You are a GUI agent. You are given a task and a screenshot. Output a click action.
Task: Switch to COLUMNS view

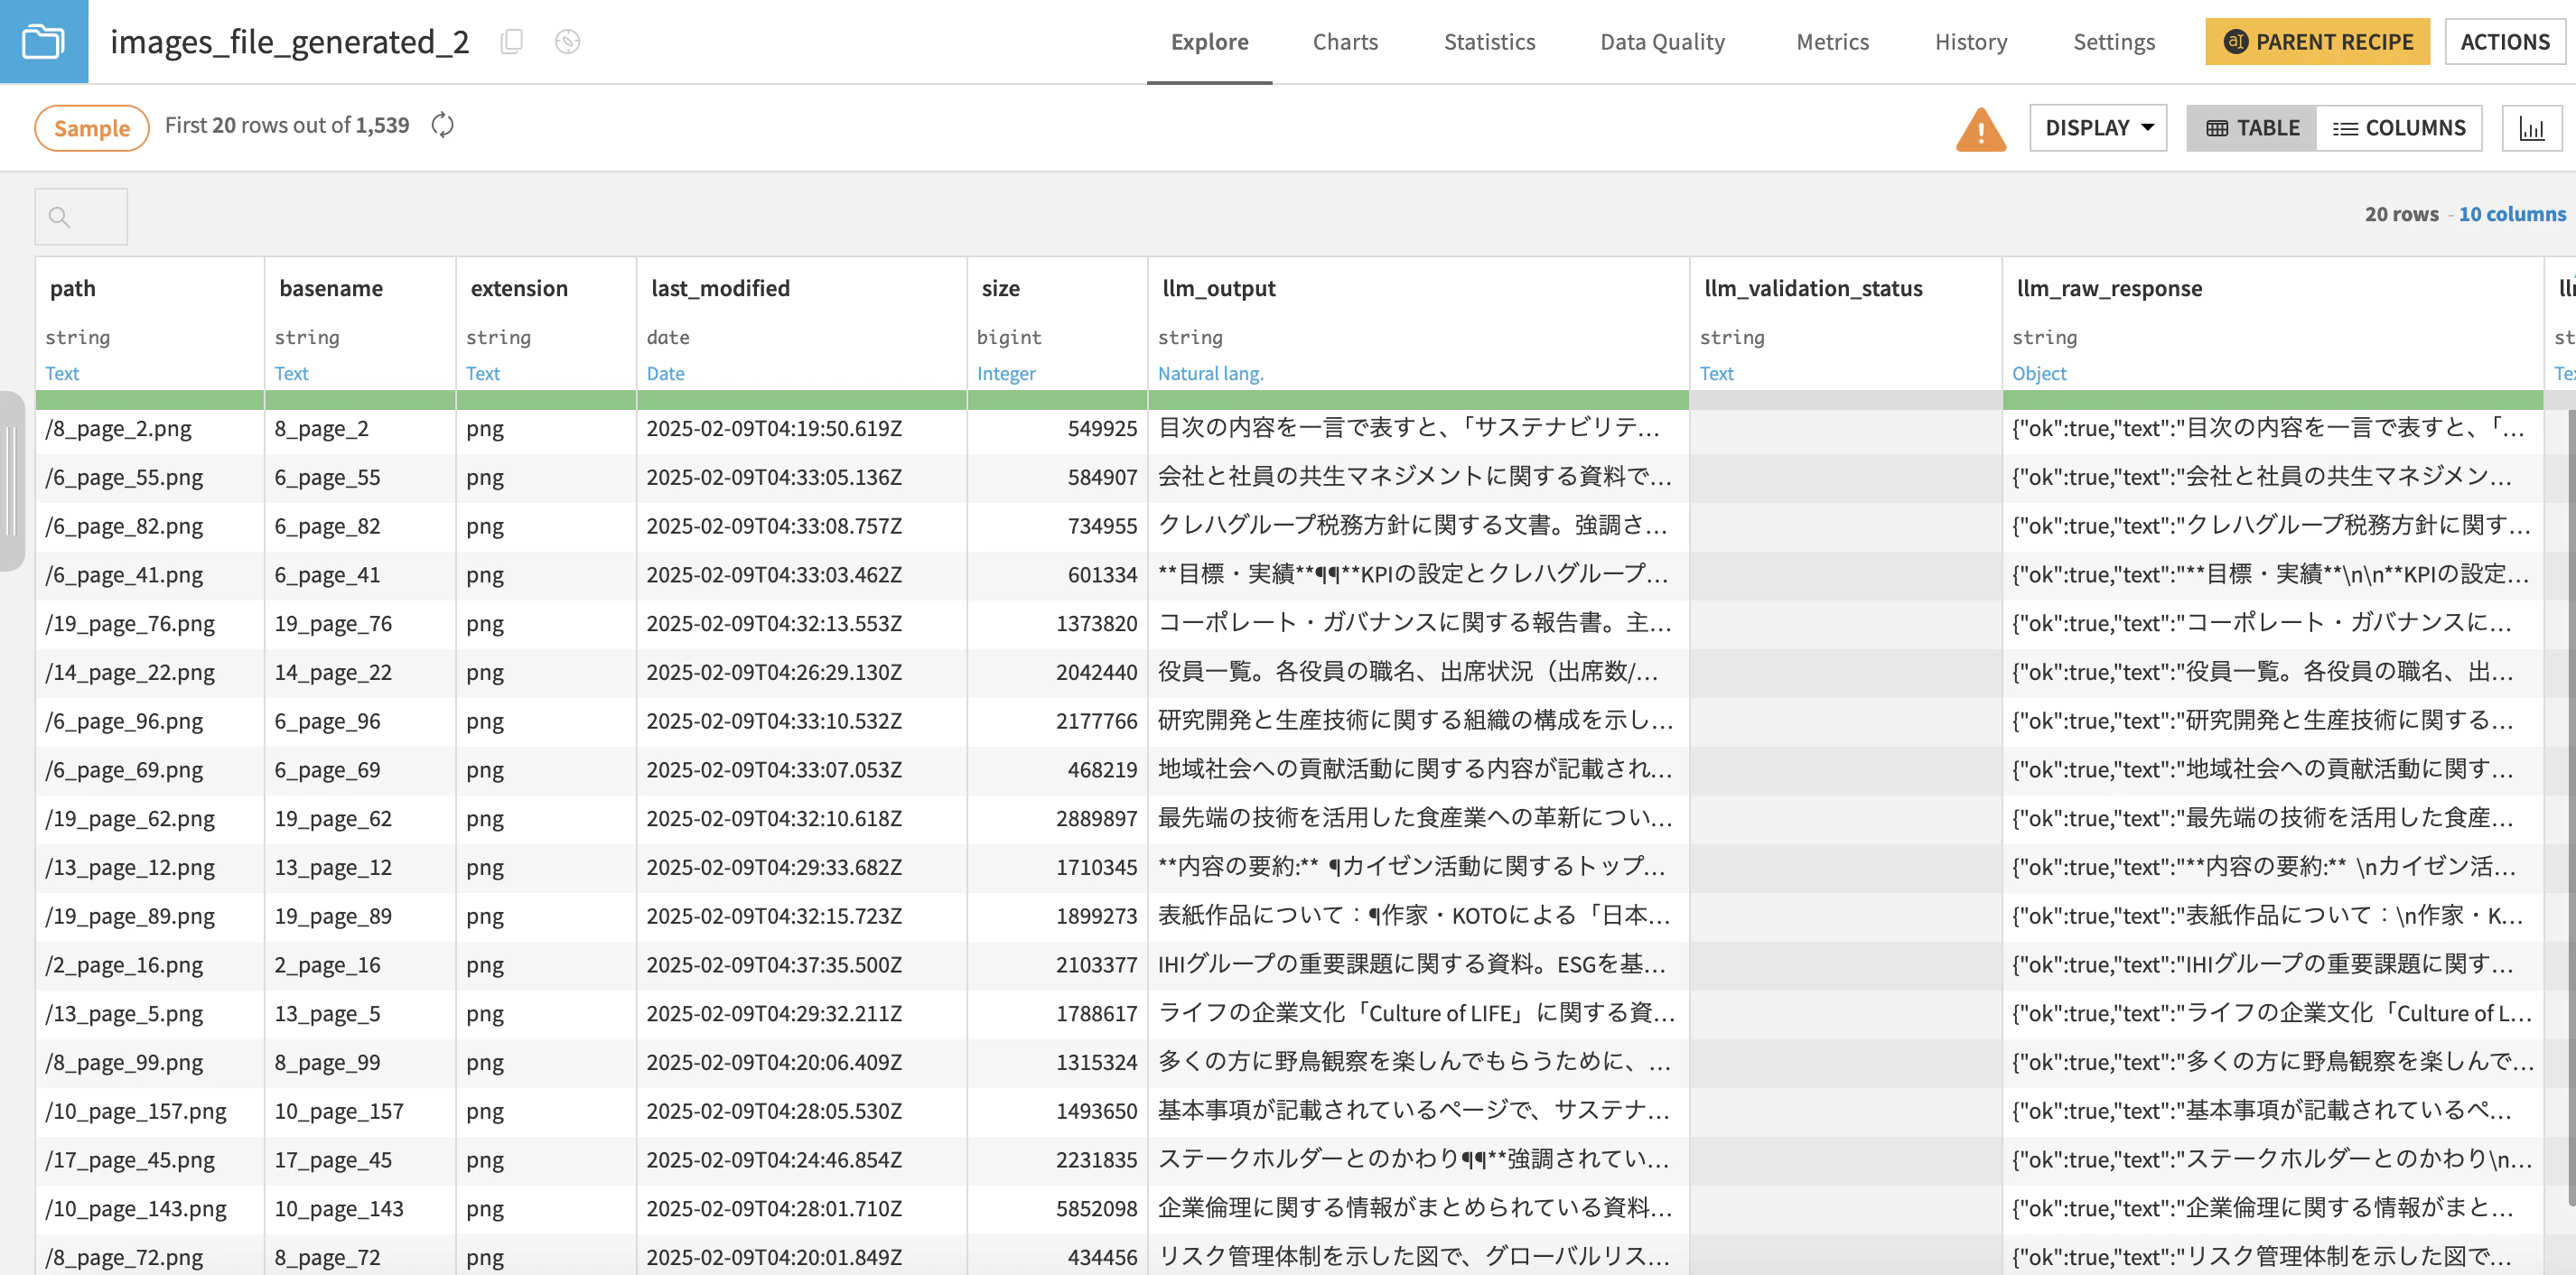tap(2399, 128)
